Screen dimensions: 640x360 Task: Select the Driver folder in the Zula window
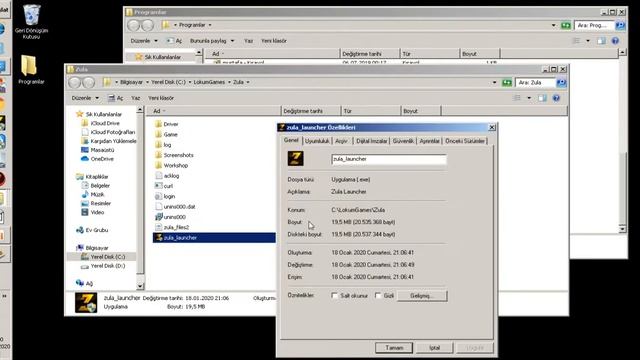point(167,124)
